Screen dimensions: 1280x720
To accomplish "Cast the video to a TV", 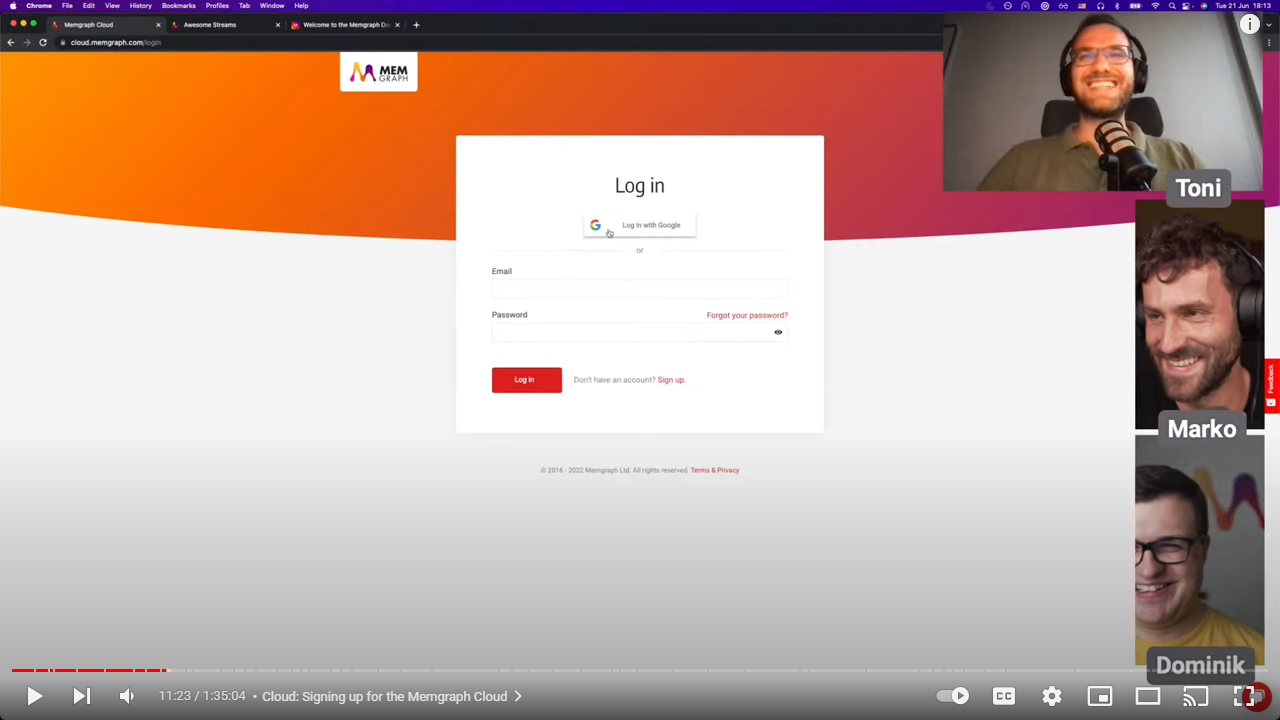I will [x=1196, y=696].
